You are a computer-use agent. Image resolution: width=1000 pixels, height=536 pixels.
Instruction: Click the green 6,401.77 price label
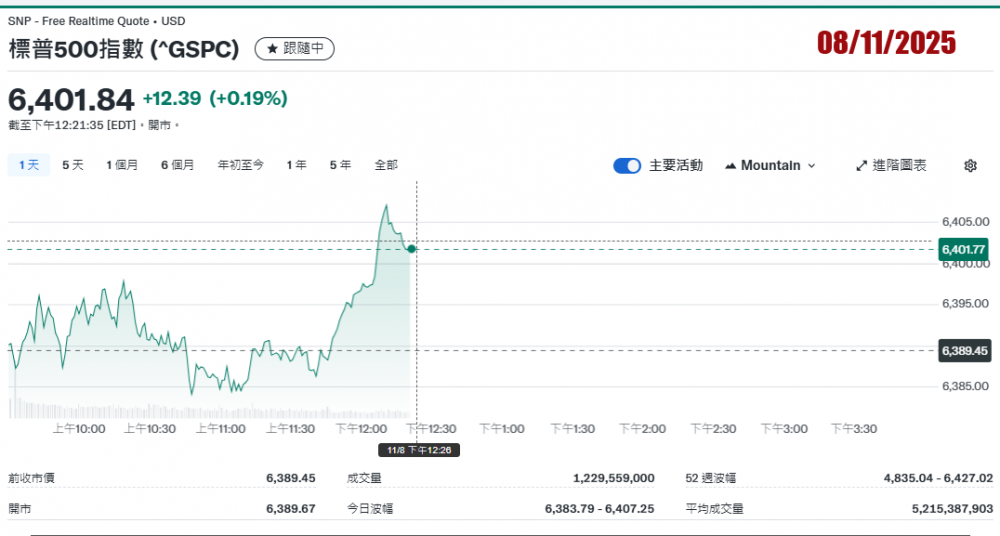click(963, 249)
